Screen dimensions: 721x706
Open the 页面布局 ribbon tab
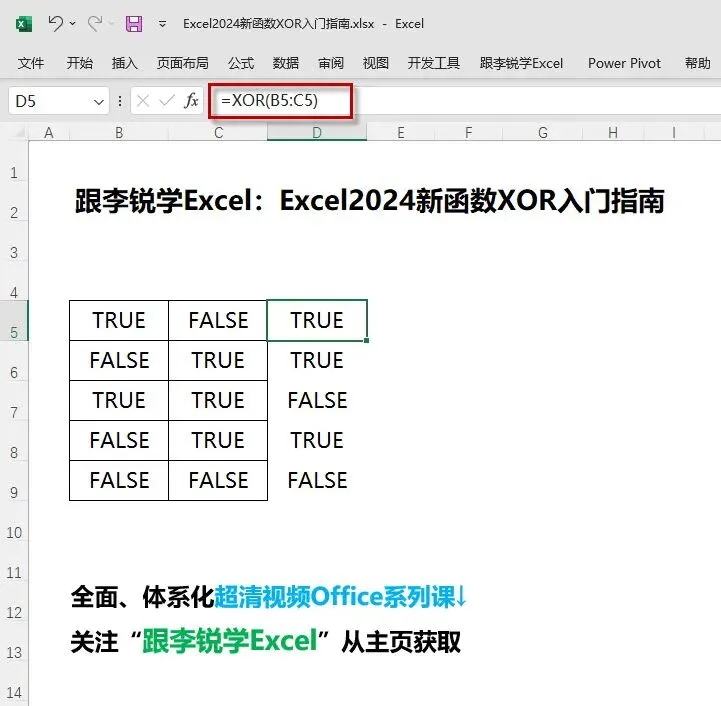pyautogui.click(x=183, y=63)
